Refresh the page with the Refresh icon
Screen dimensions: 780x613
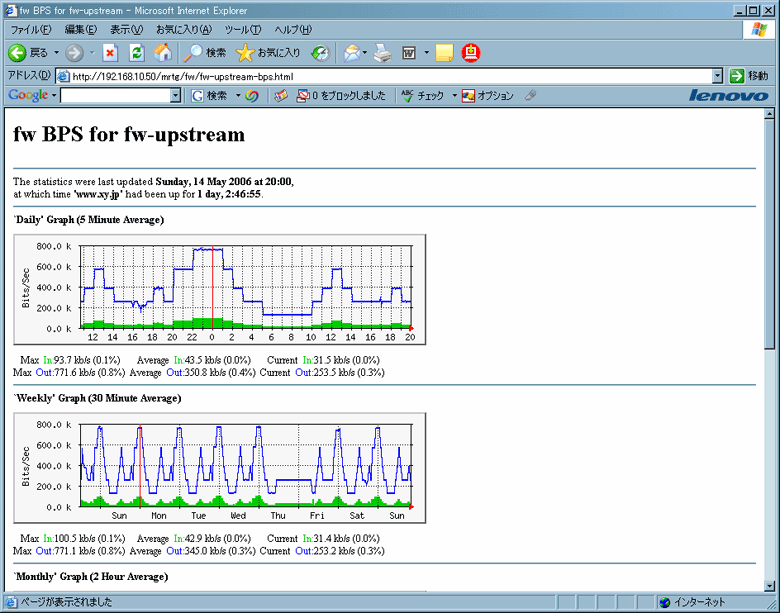[x=137, y=52]
